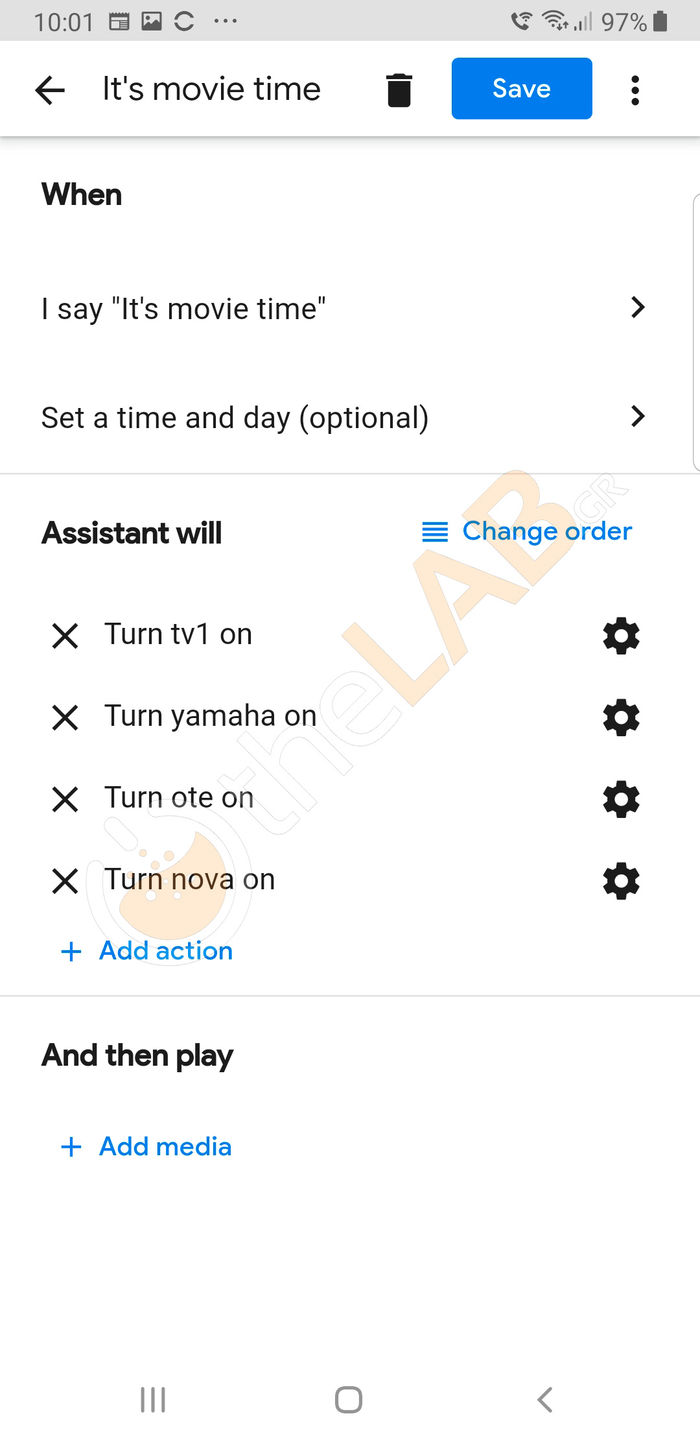Expand the I say "It's movie time" row
Screen dimensions: 700x1440
pyautogui.click(x=344, y=308)
